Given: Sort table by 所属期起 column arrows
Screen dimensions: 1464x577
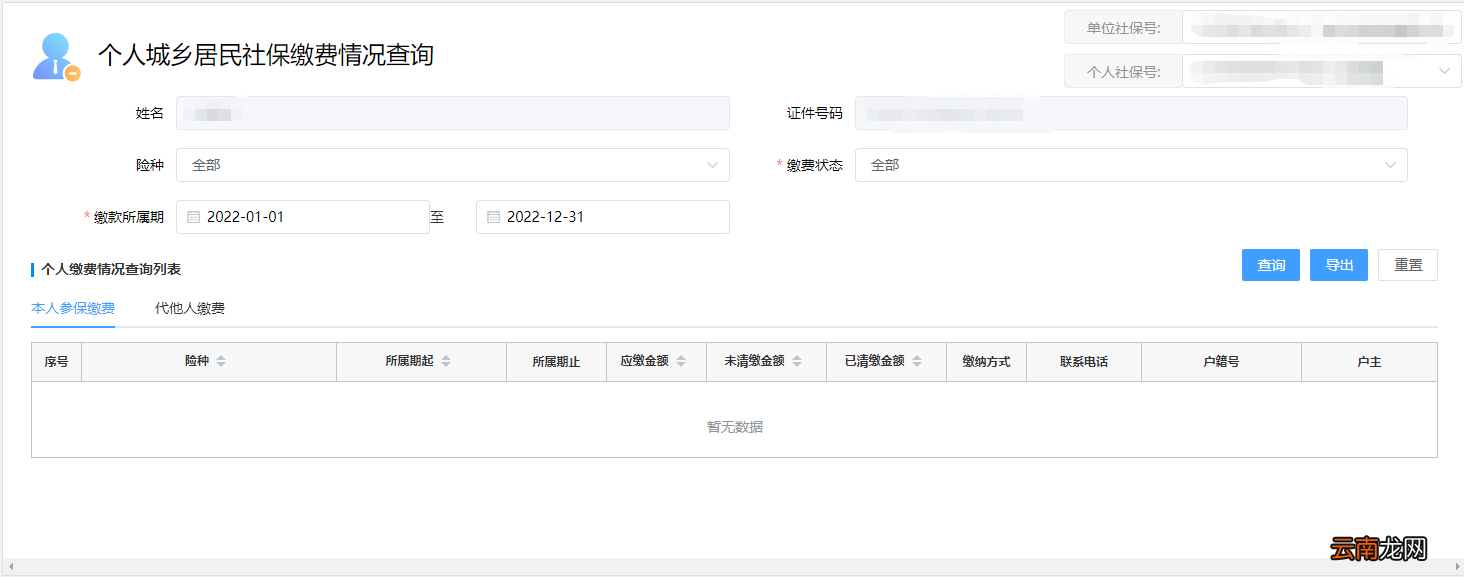Looking at the screenshot, I should tap(446, 361).
